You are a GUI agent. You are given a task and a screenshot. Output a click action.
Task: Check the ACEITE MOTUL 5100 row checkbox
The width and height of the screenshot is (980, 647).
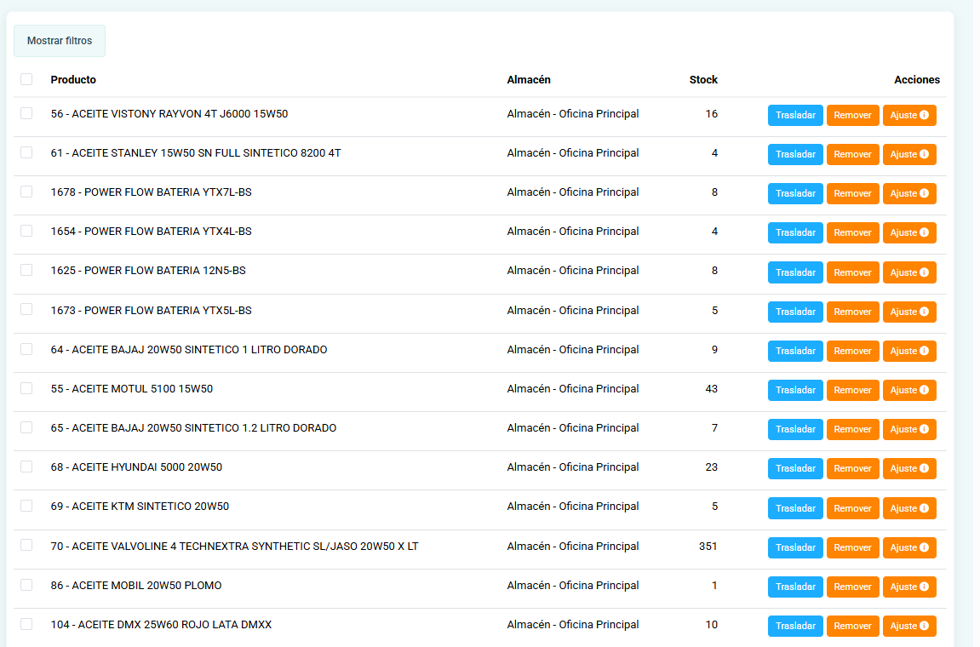[x=26, y=388]
